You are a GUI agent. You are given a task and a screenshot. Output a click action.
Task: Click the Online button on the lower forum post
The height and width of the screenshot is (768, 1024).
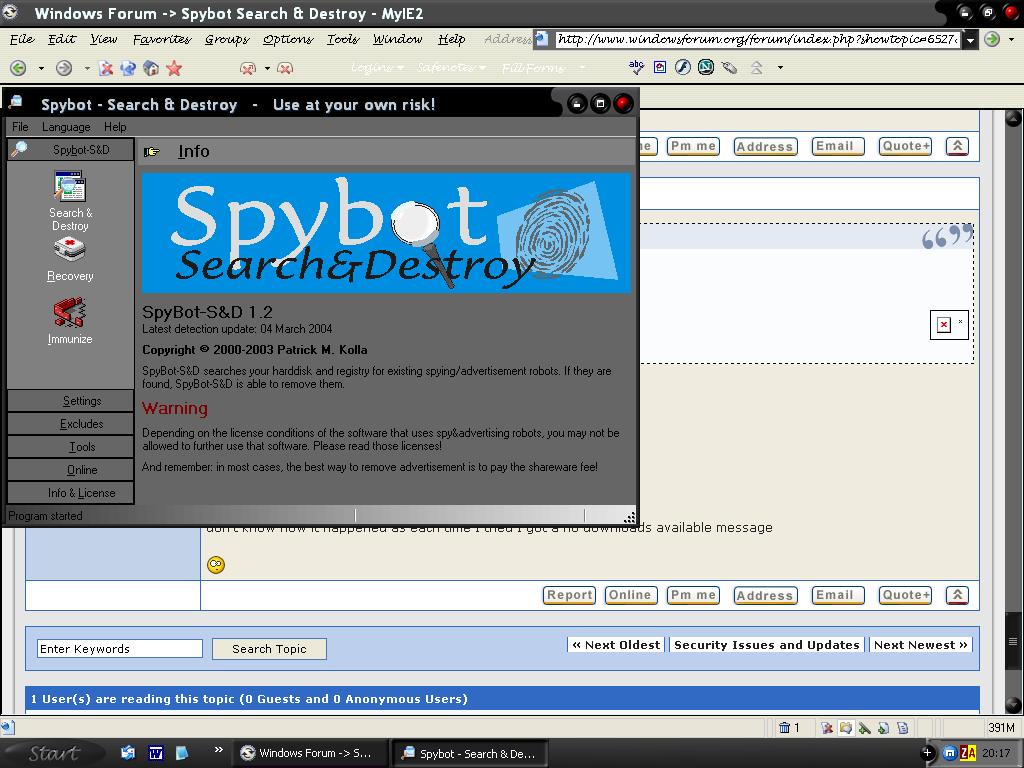coord(631,595)
